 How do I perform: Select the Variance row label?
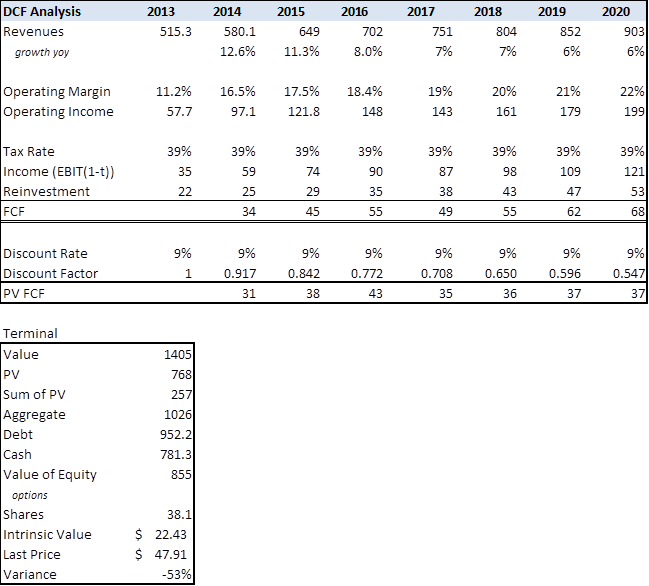click(x=30, y=574)
